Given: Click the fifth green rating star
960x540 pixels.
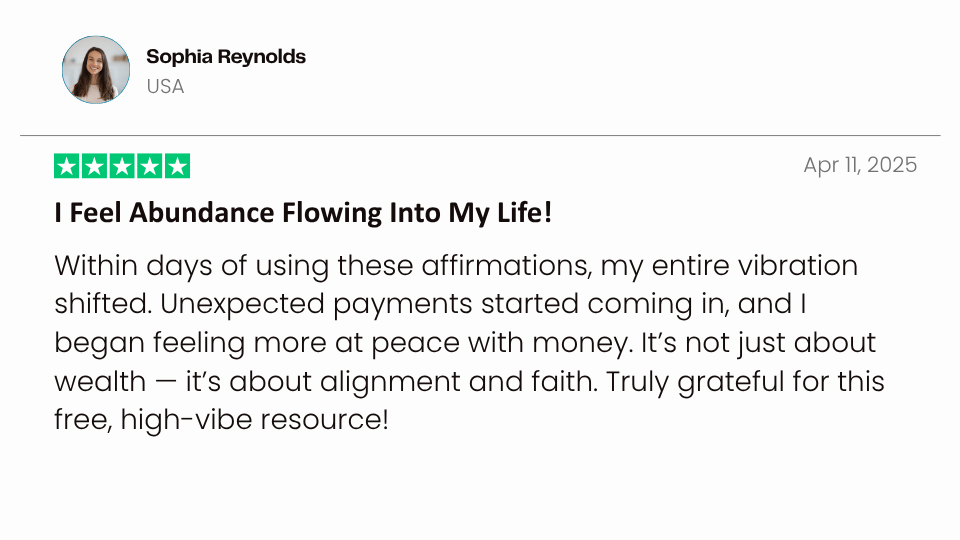Looking at the screenshot, I should [x=178, y=166].
